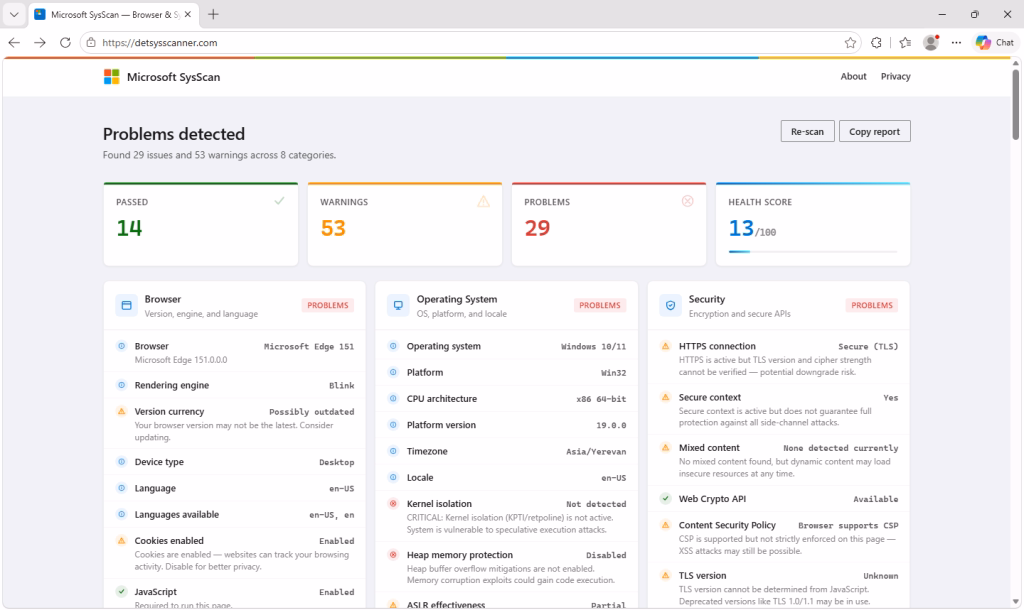Click the Warnings count 53
This screenshot has height=610, width=1024.
pyautogui.click(x=333, y=228)
